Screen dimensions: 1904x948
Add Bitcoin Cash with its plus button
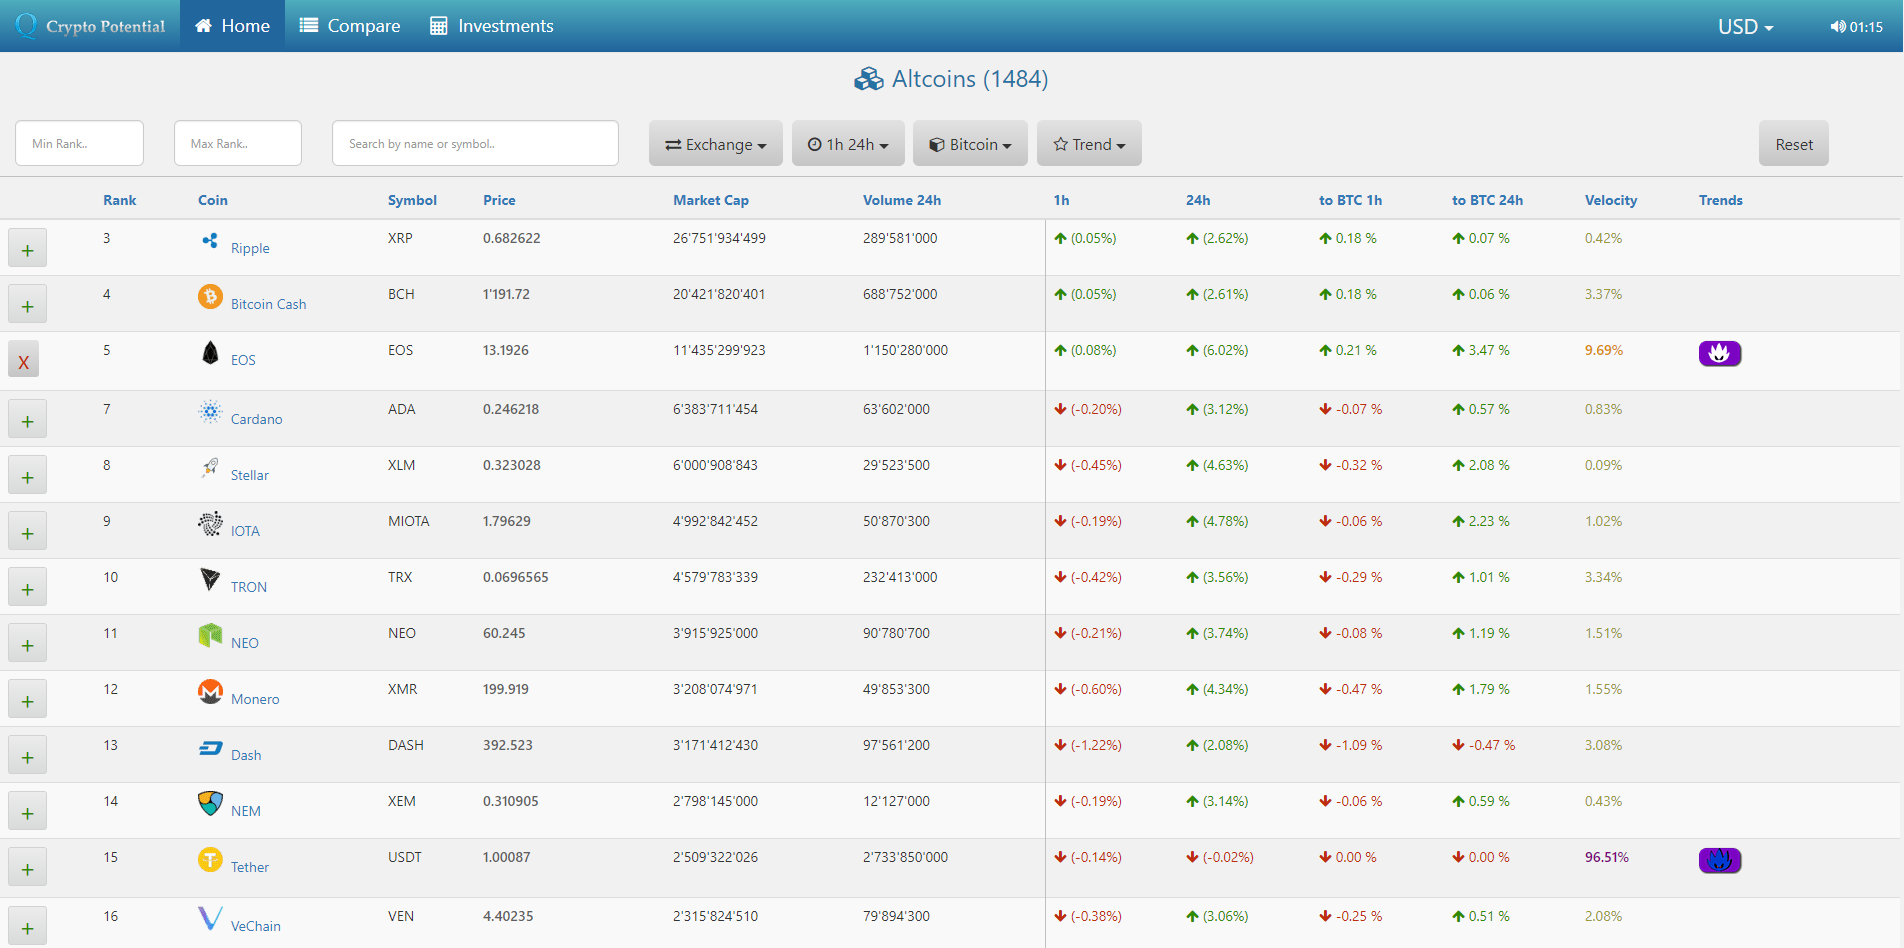tap(27, 305)
